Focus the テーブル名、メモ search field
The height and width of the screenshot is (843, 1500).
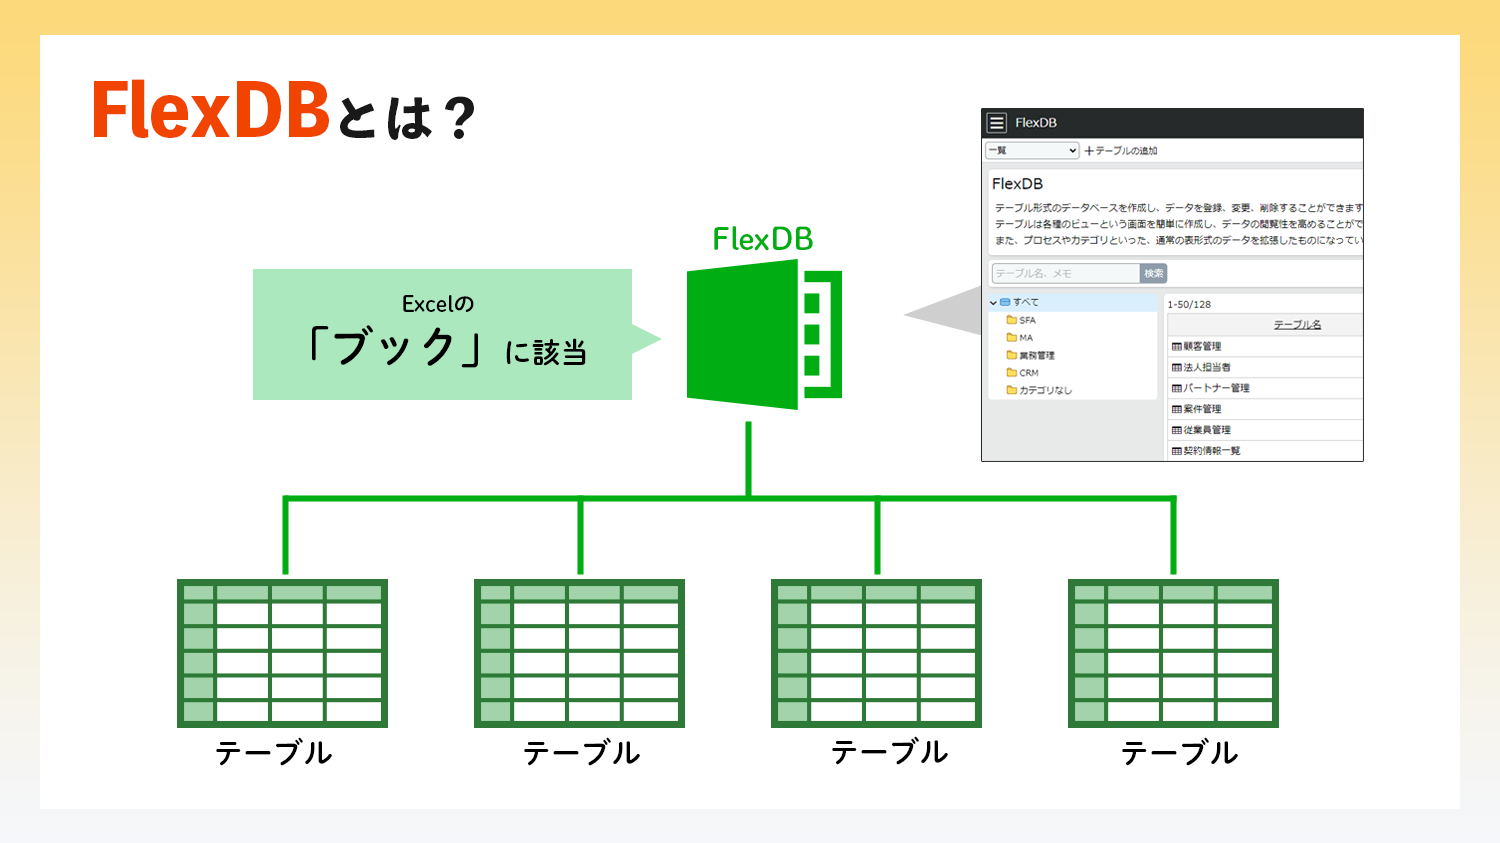(1065, 273)
